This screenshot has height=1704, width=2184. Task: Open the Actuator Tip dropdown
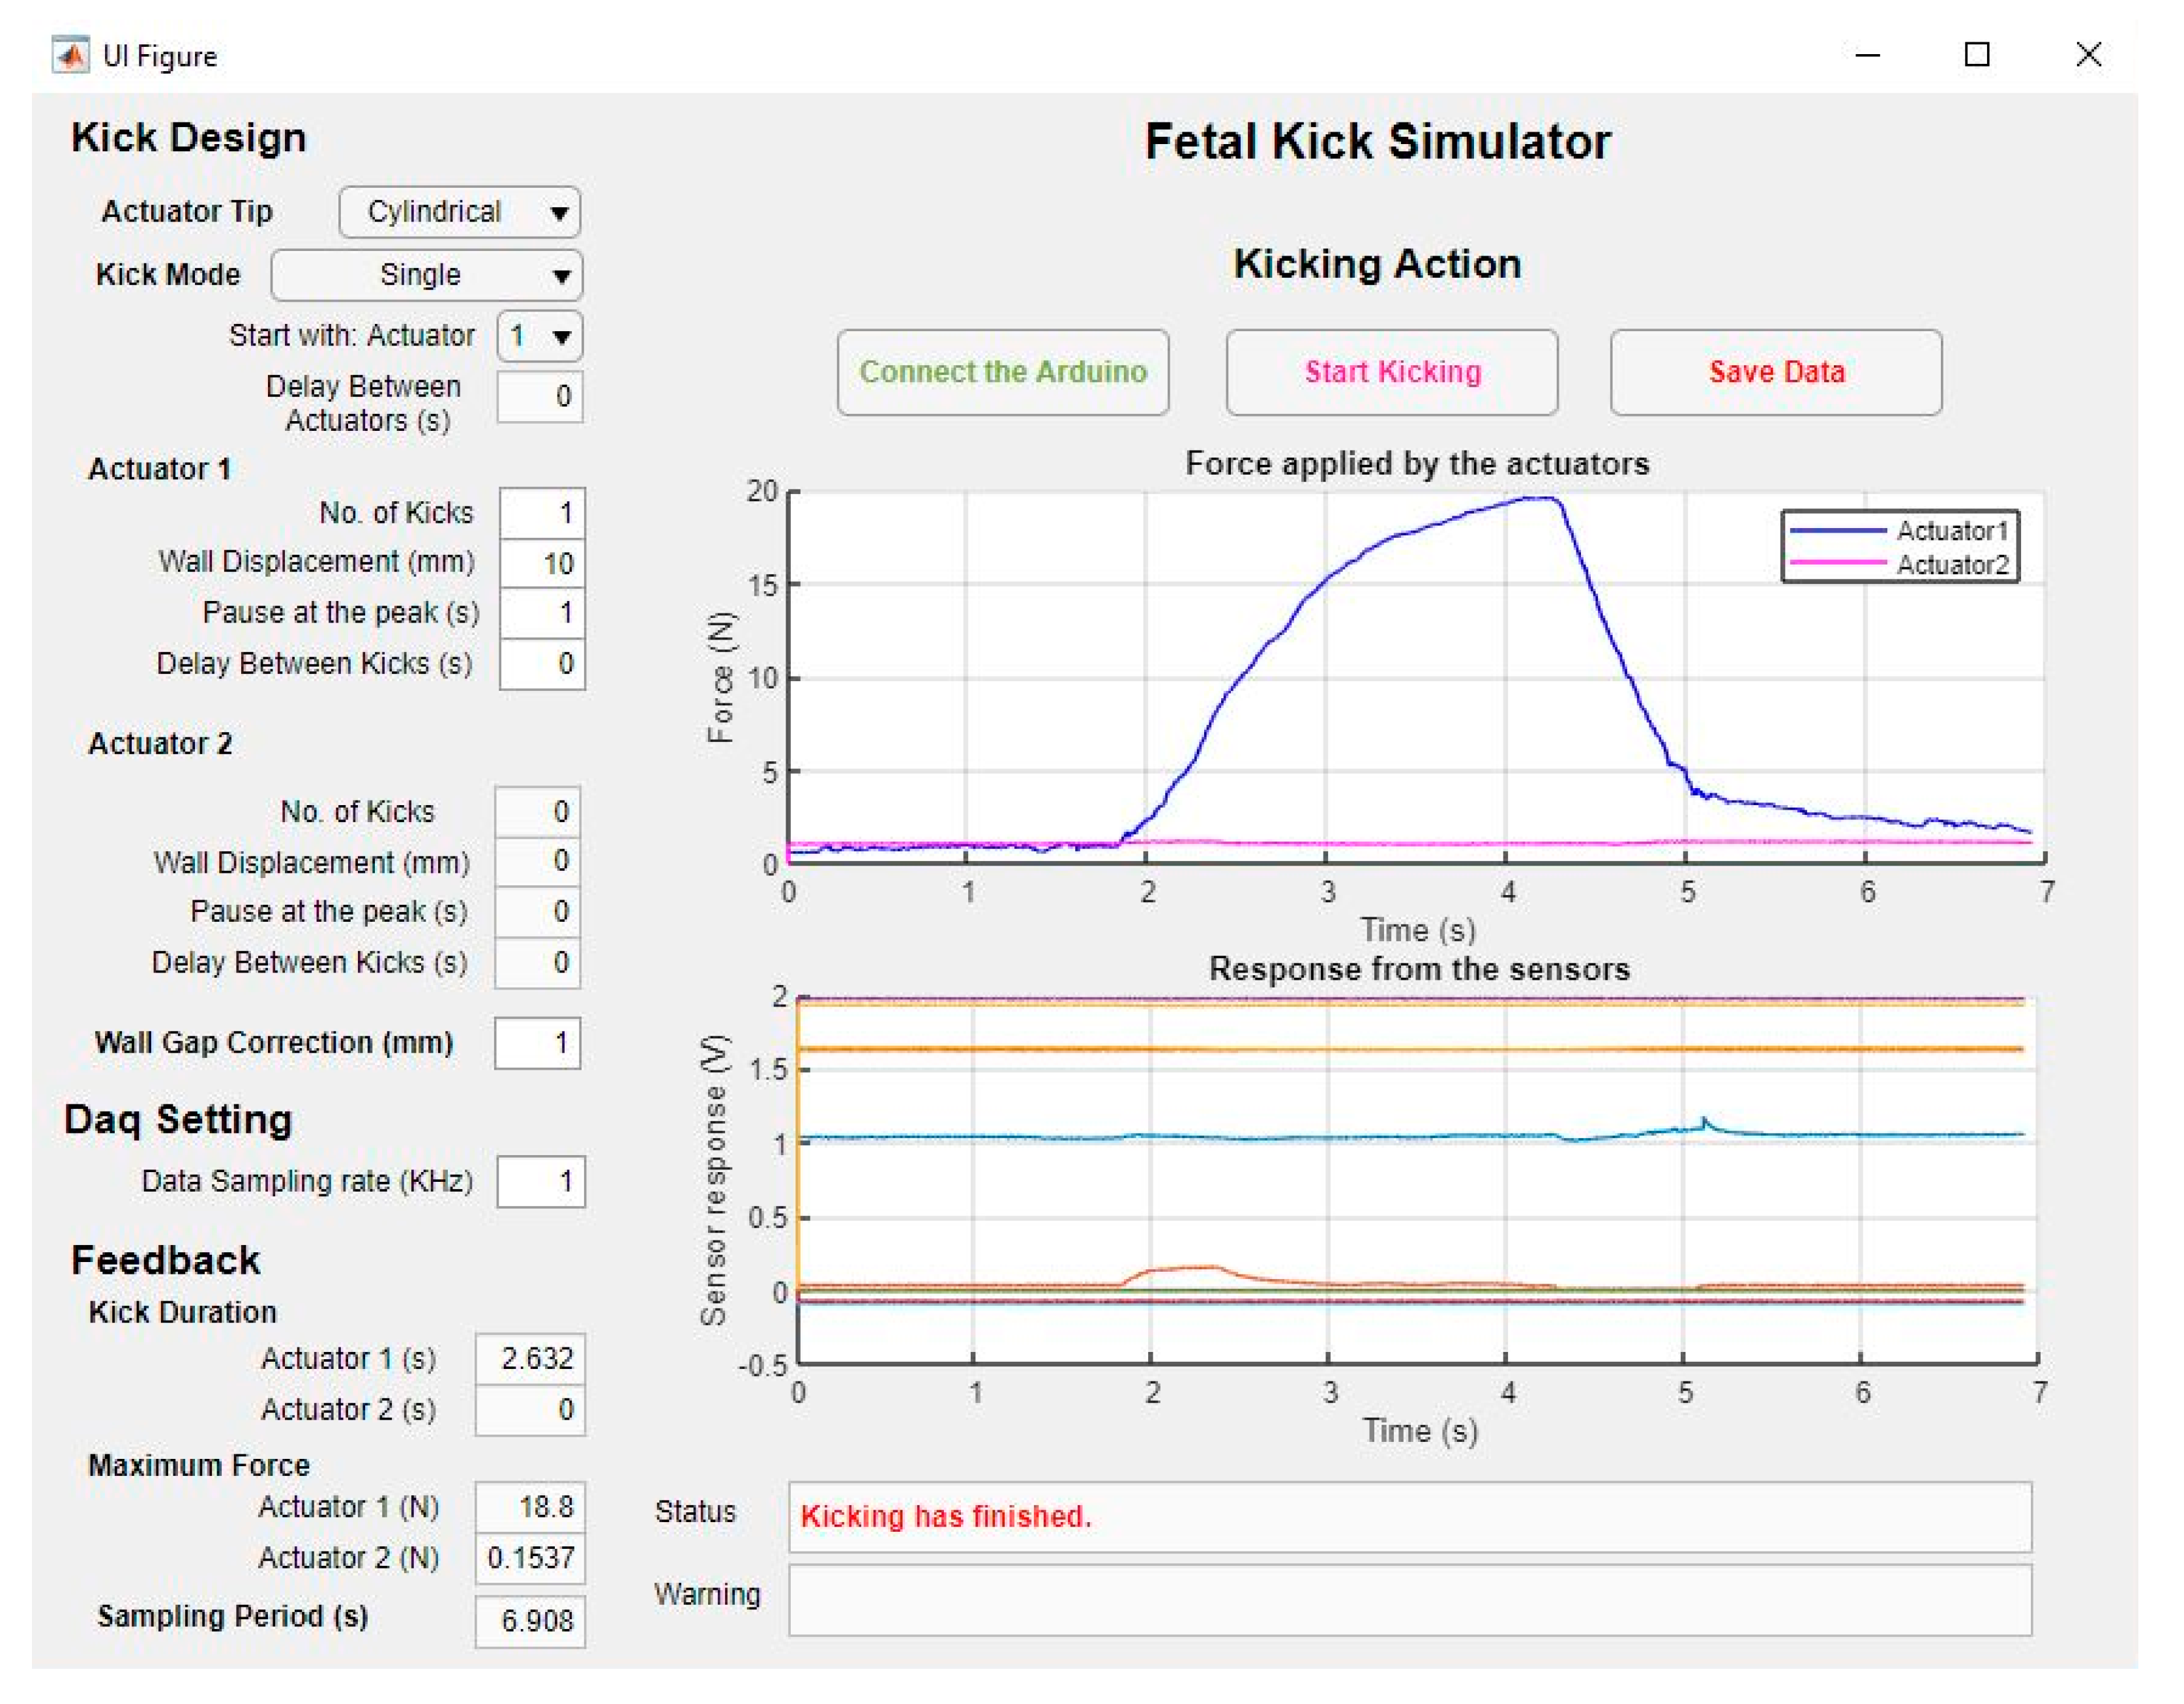tap(460, 212)
